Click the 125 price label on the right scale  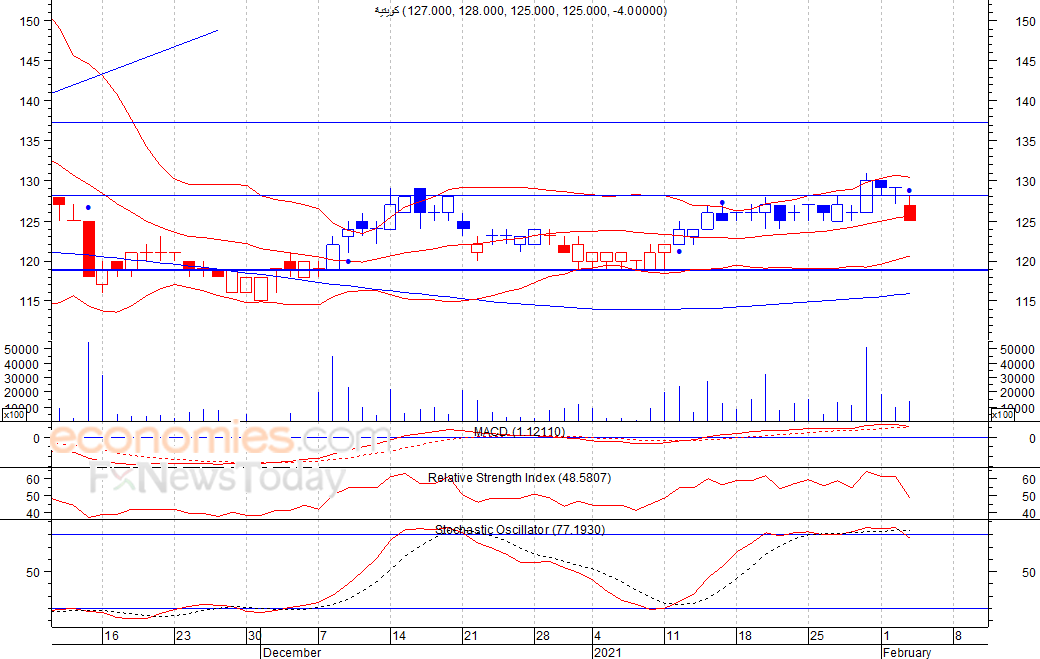(1025, 222)
